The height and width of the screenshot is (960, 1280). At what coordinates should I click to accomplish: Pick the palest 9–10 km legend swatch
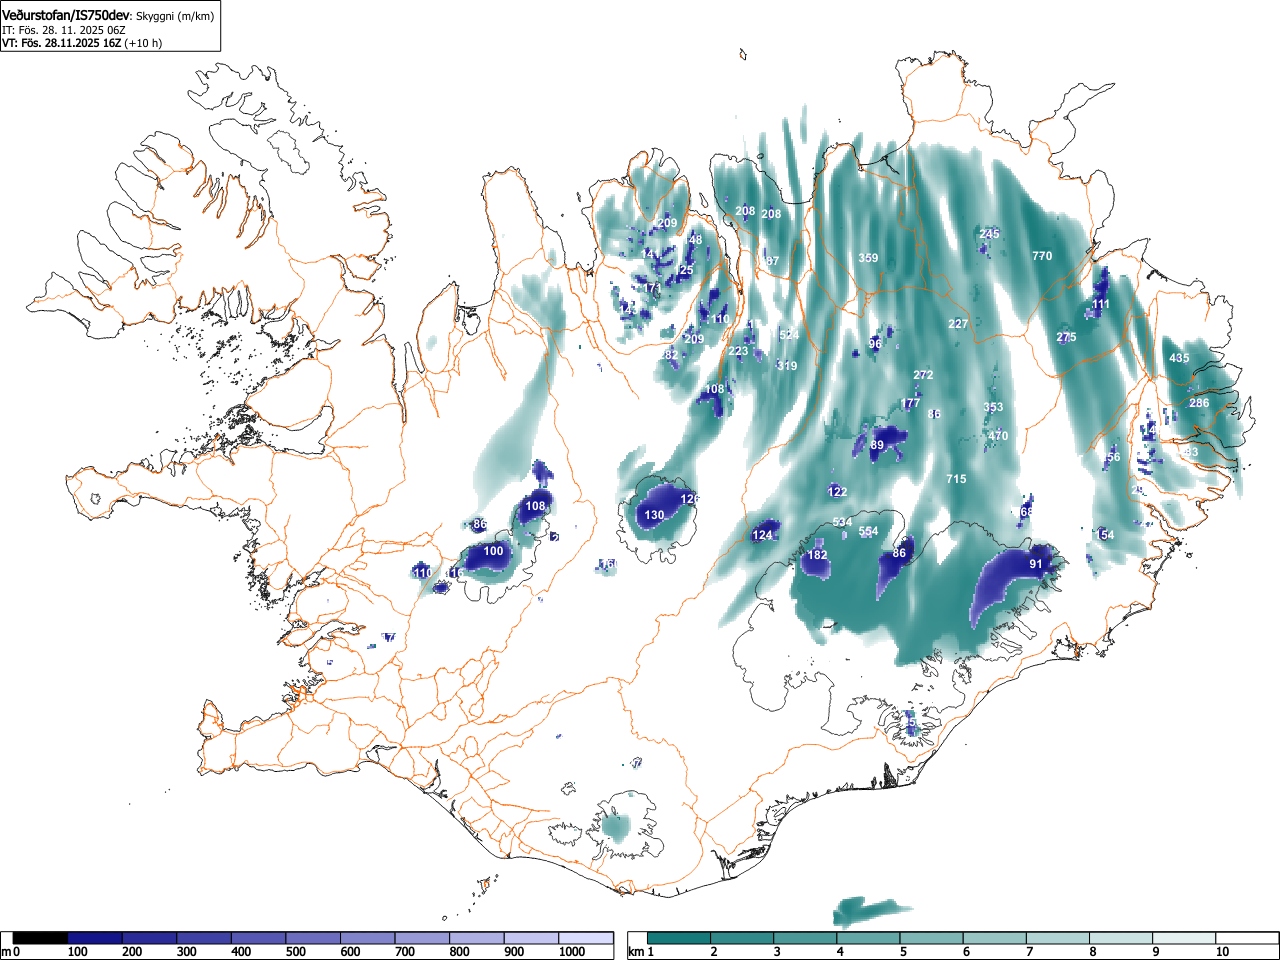coord(1185,938)
